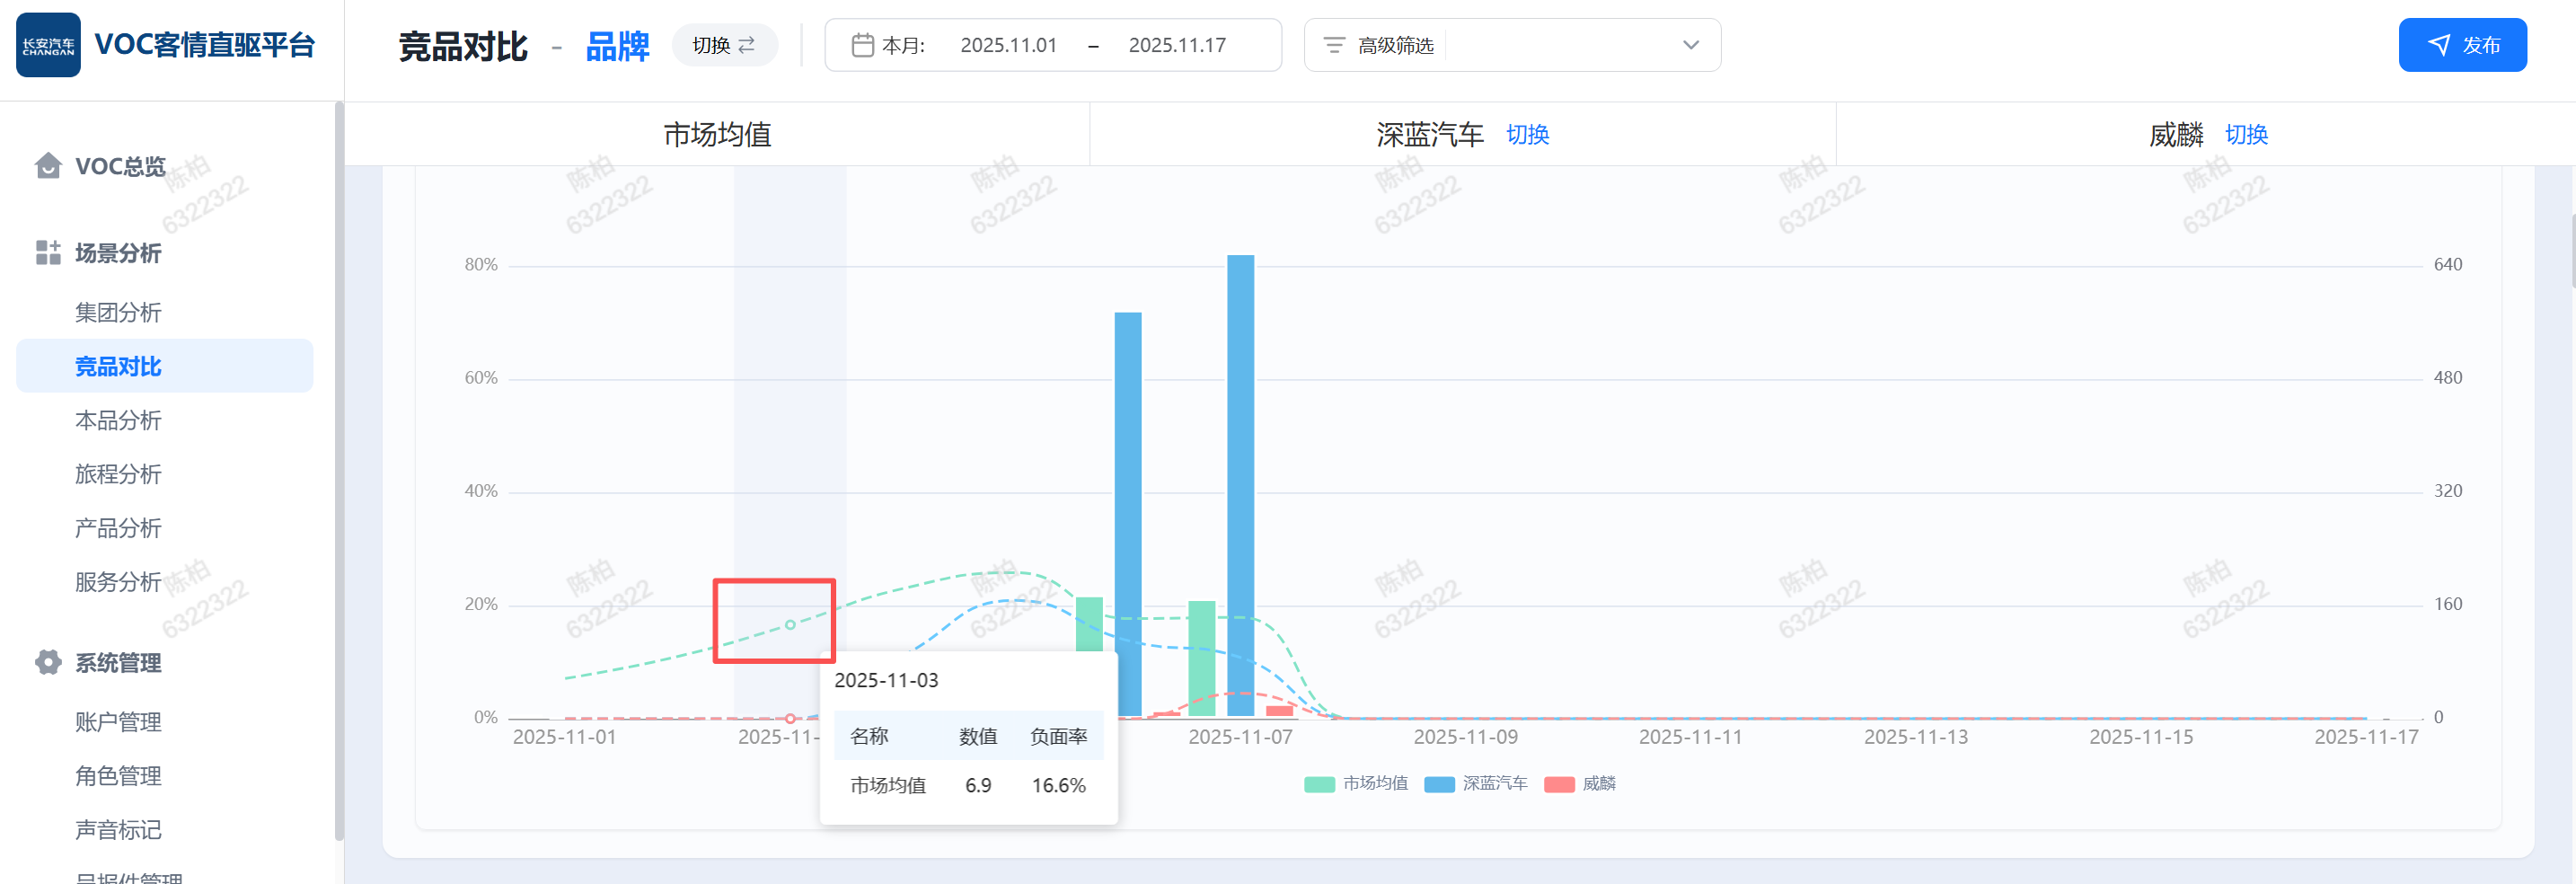Click the 高级筛选 filter icon
2576x884 pixels.
tap(1333, 45)
